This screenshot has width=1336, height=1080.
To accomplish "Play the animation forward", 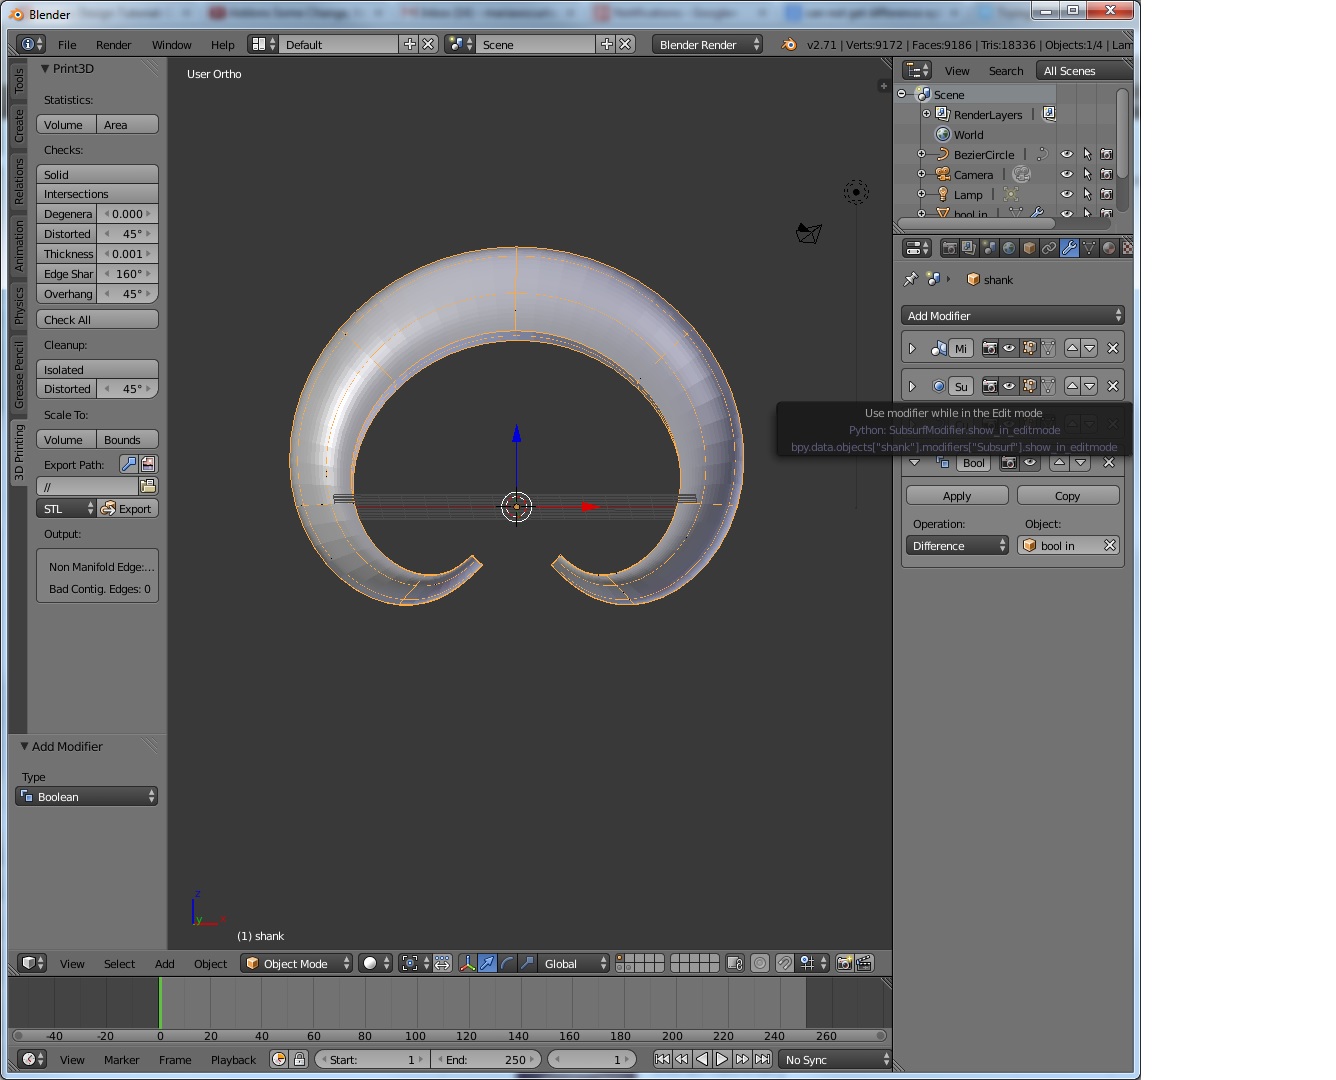I will coord(722,1059).
